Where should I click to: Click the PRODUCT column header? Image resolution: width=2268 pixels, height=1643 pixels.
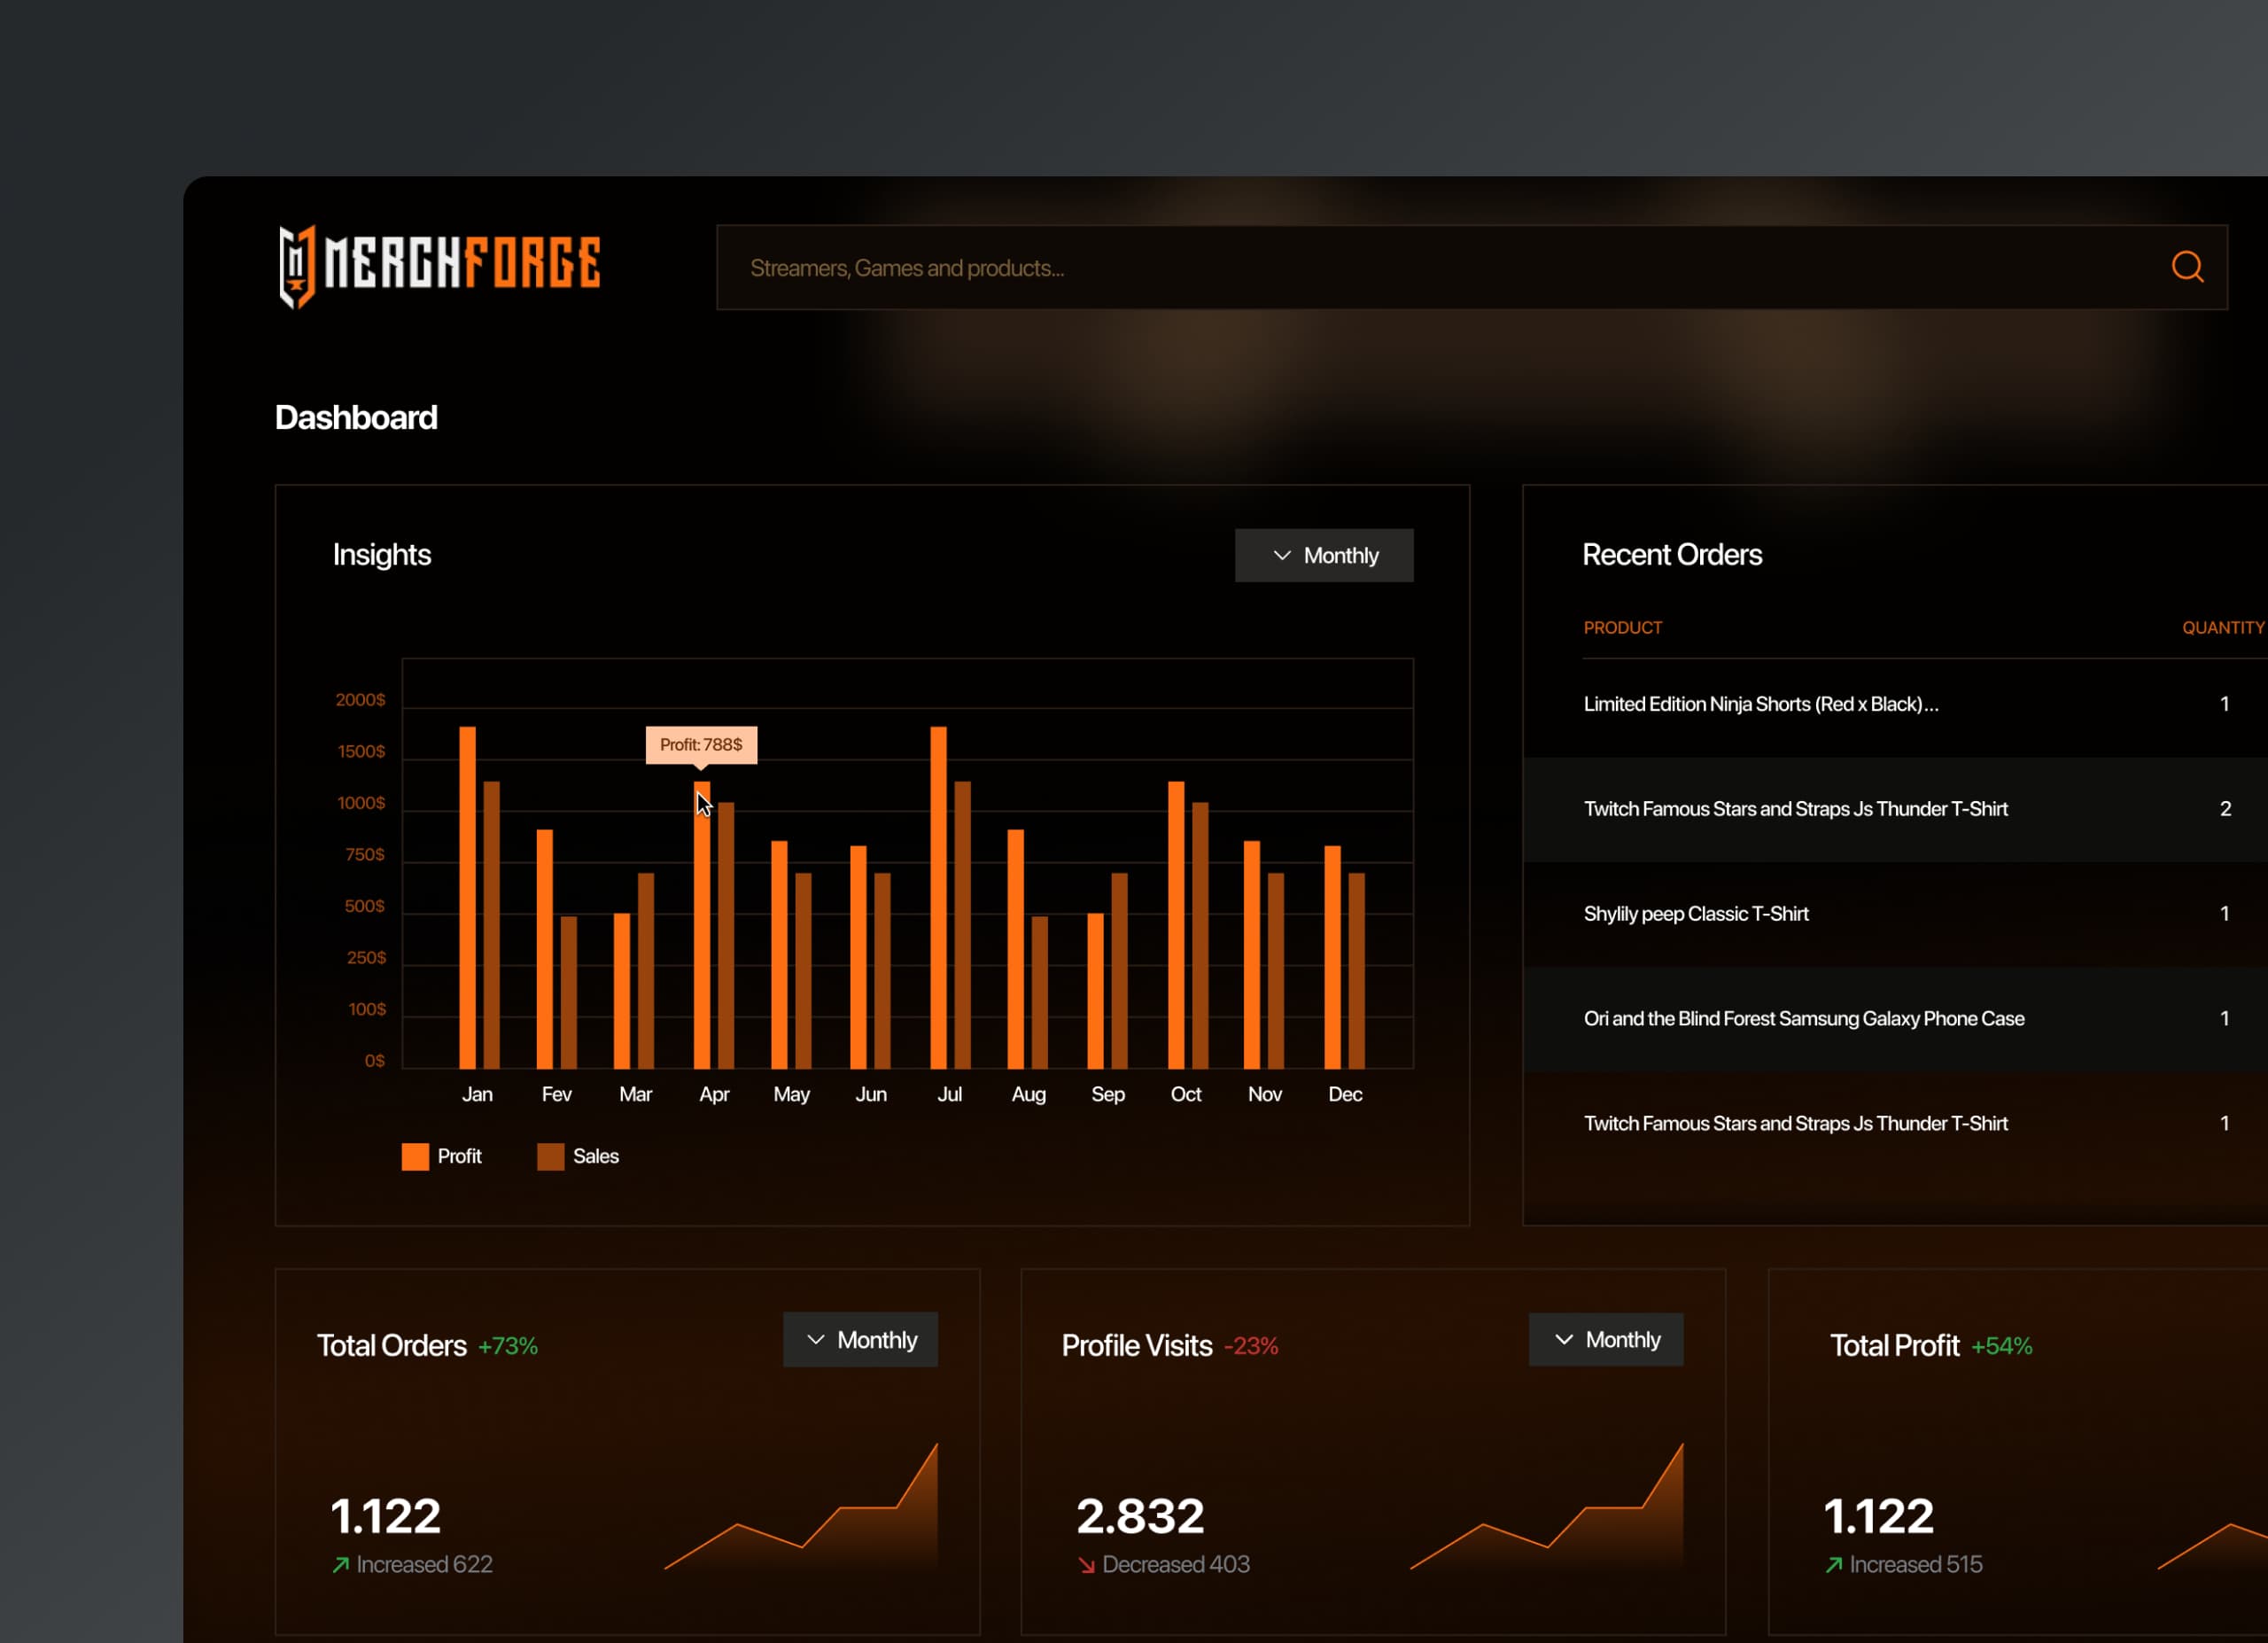point(1622,627)
